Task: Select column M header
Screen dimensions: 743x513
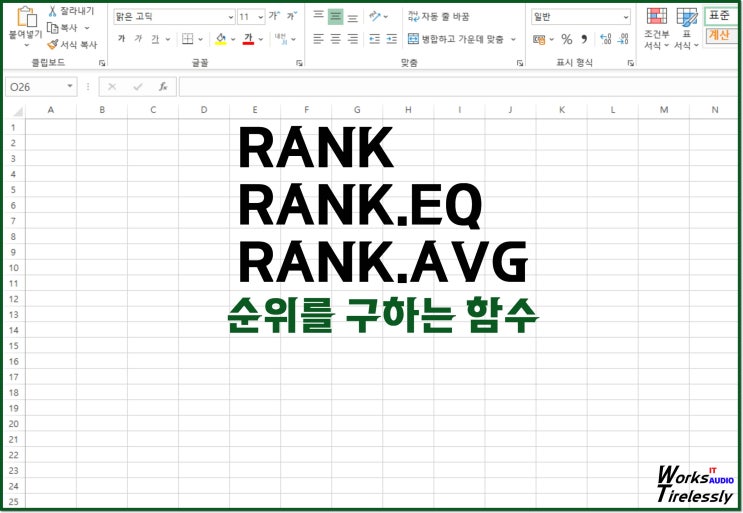Action: tap(664, 110)
